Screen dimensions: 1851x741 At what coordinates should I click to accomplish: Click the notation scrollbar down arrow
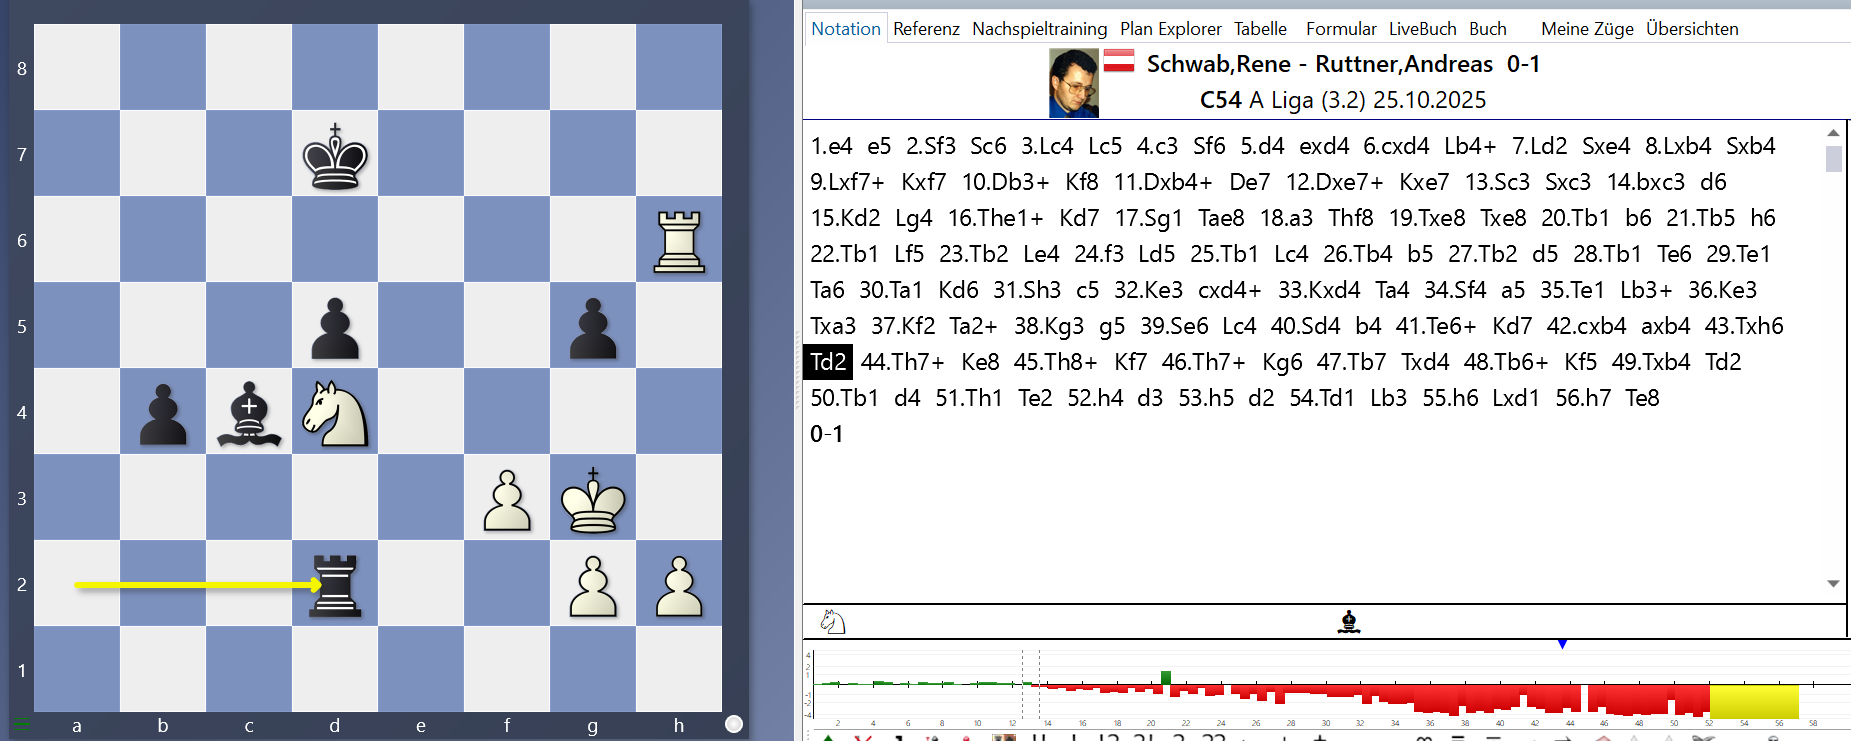(x=1833, y=583)
